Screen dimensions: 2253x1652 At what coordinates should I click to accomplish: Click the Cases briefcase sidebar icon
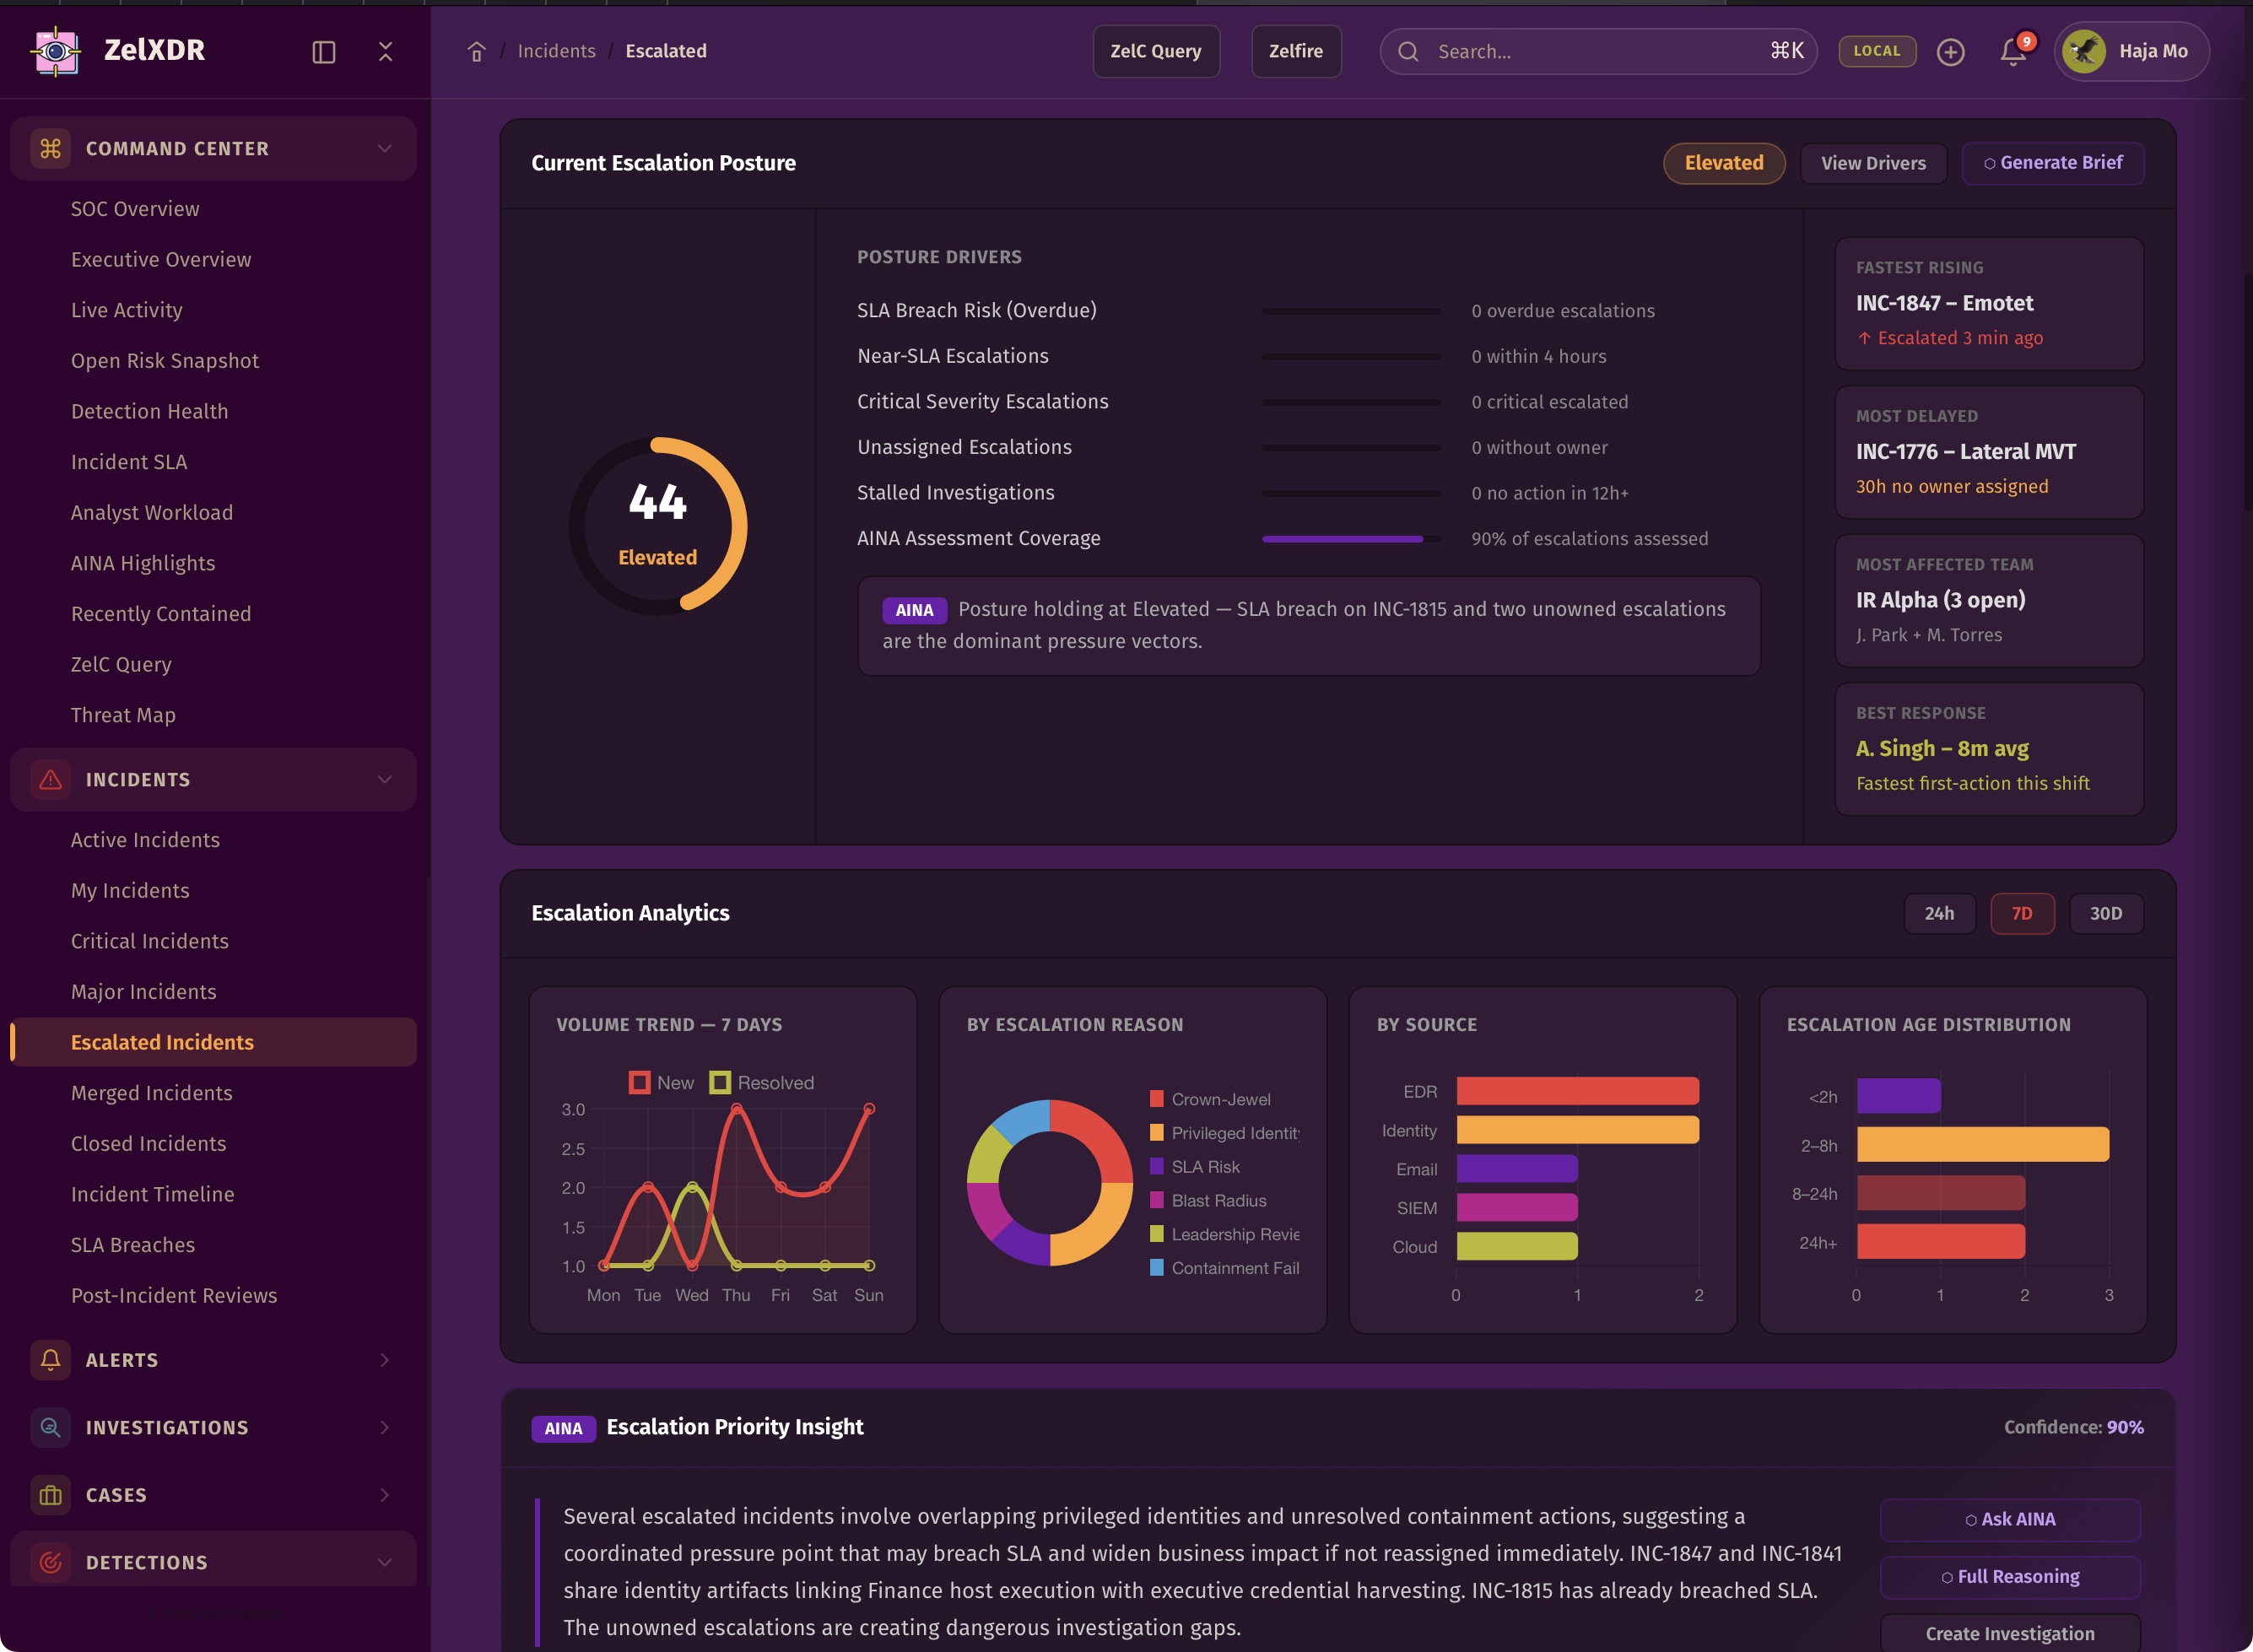pyautogui.click(x=50, y=1495)
